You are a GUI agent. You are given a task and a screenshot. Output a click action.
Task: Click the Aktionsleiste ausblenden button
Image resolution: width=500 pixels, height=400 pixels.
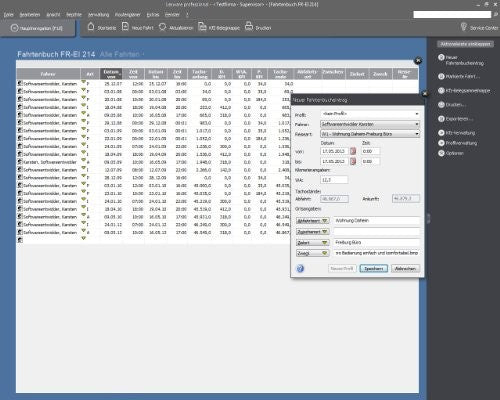tap(465, 44)
